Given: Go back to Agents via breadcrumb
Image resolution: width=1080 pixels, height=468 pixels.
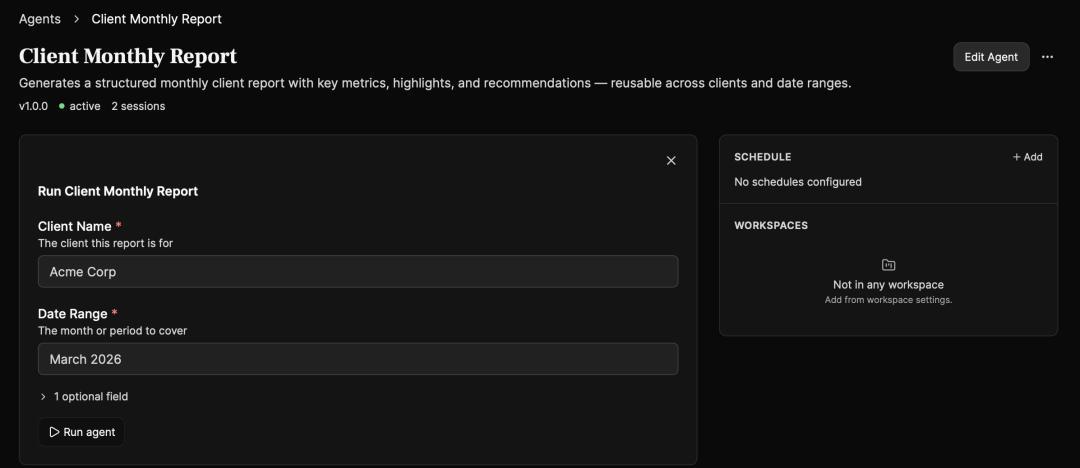Looking at the screenshot, I should tap(40, 19).
